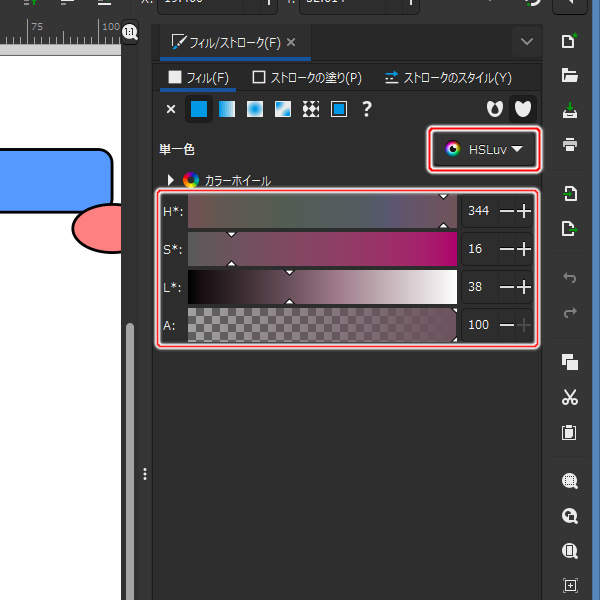The width and height of the screenshot is (600, 600).
Task: Click the Redo arrow icon
Action: pos(569,312)
